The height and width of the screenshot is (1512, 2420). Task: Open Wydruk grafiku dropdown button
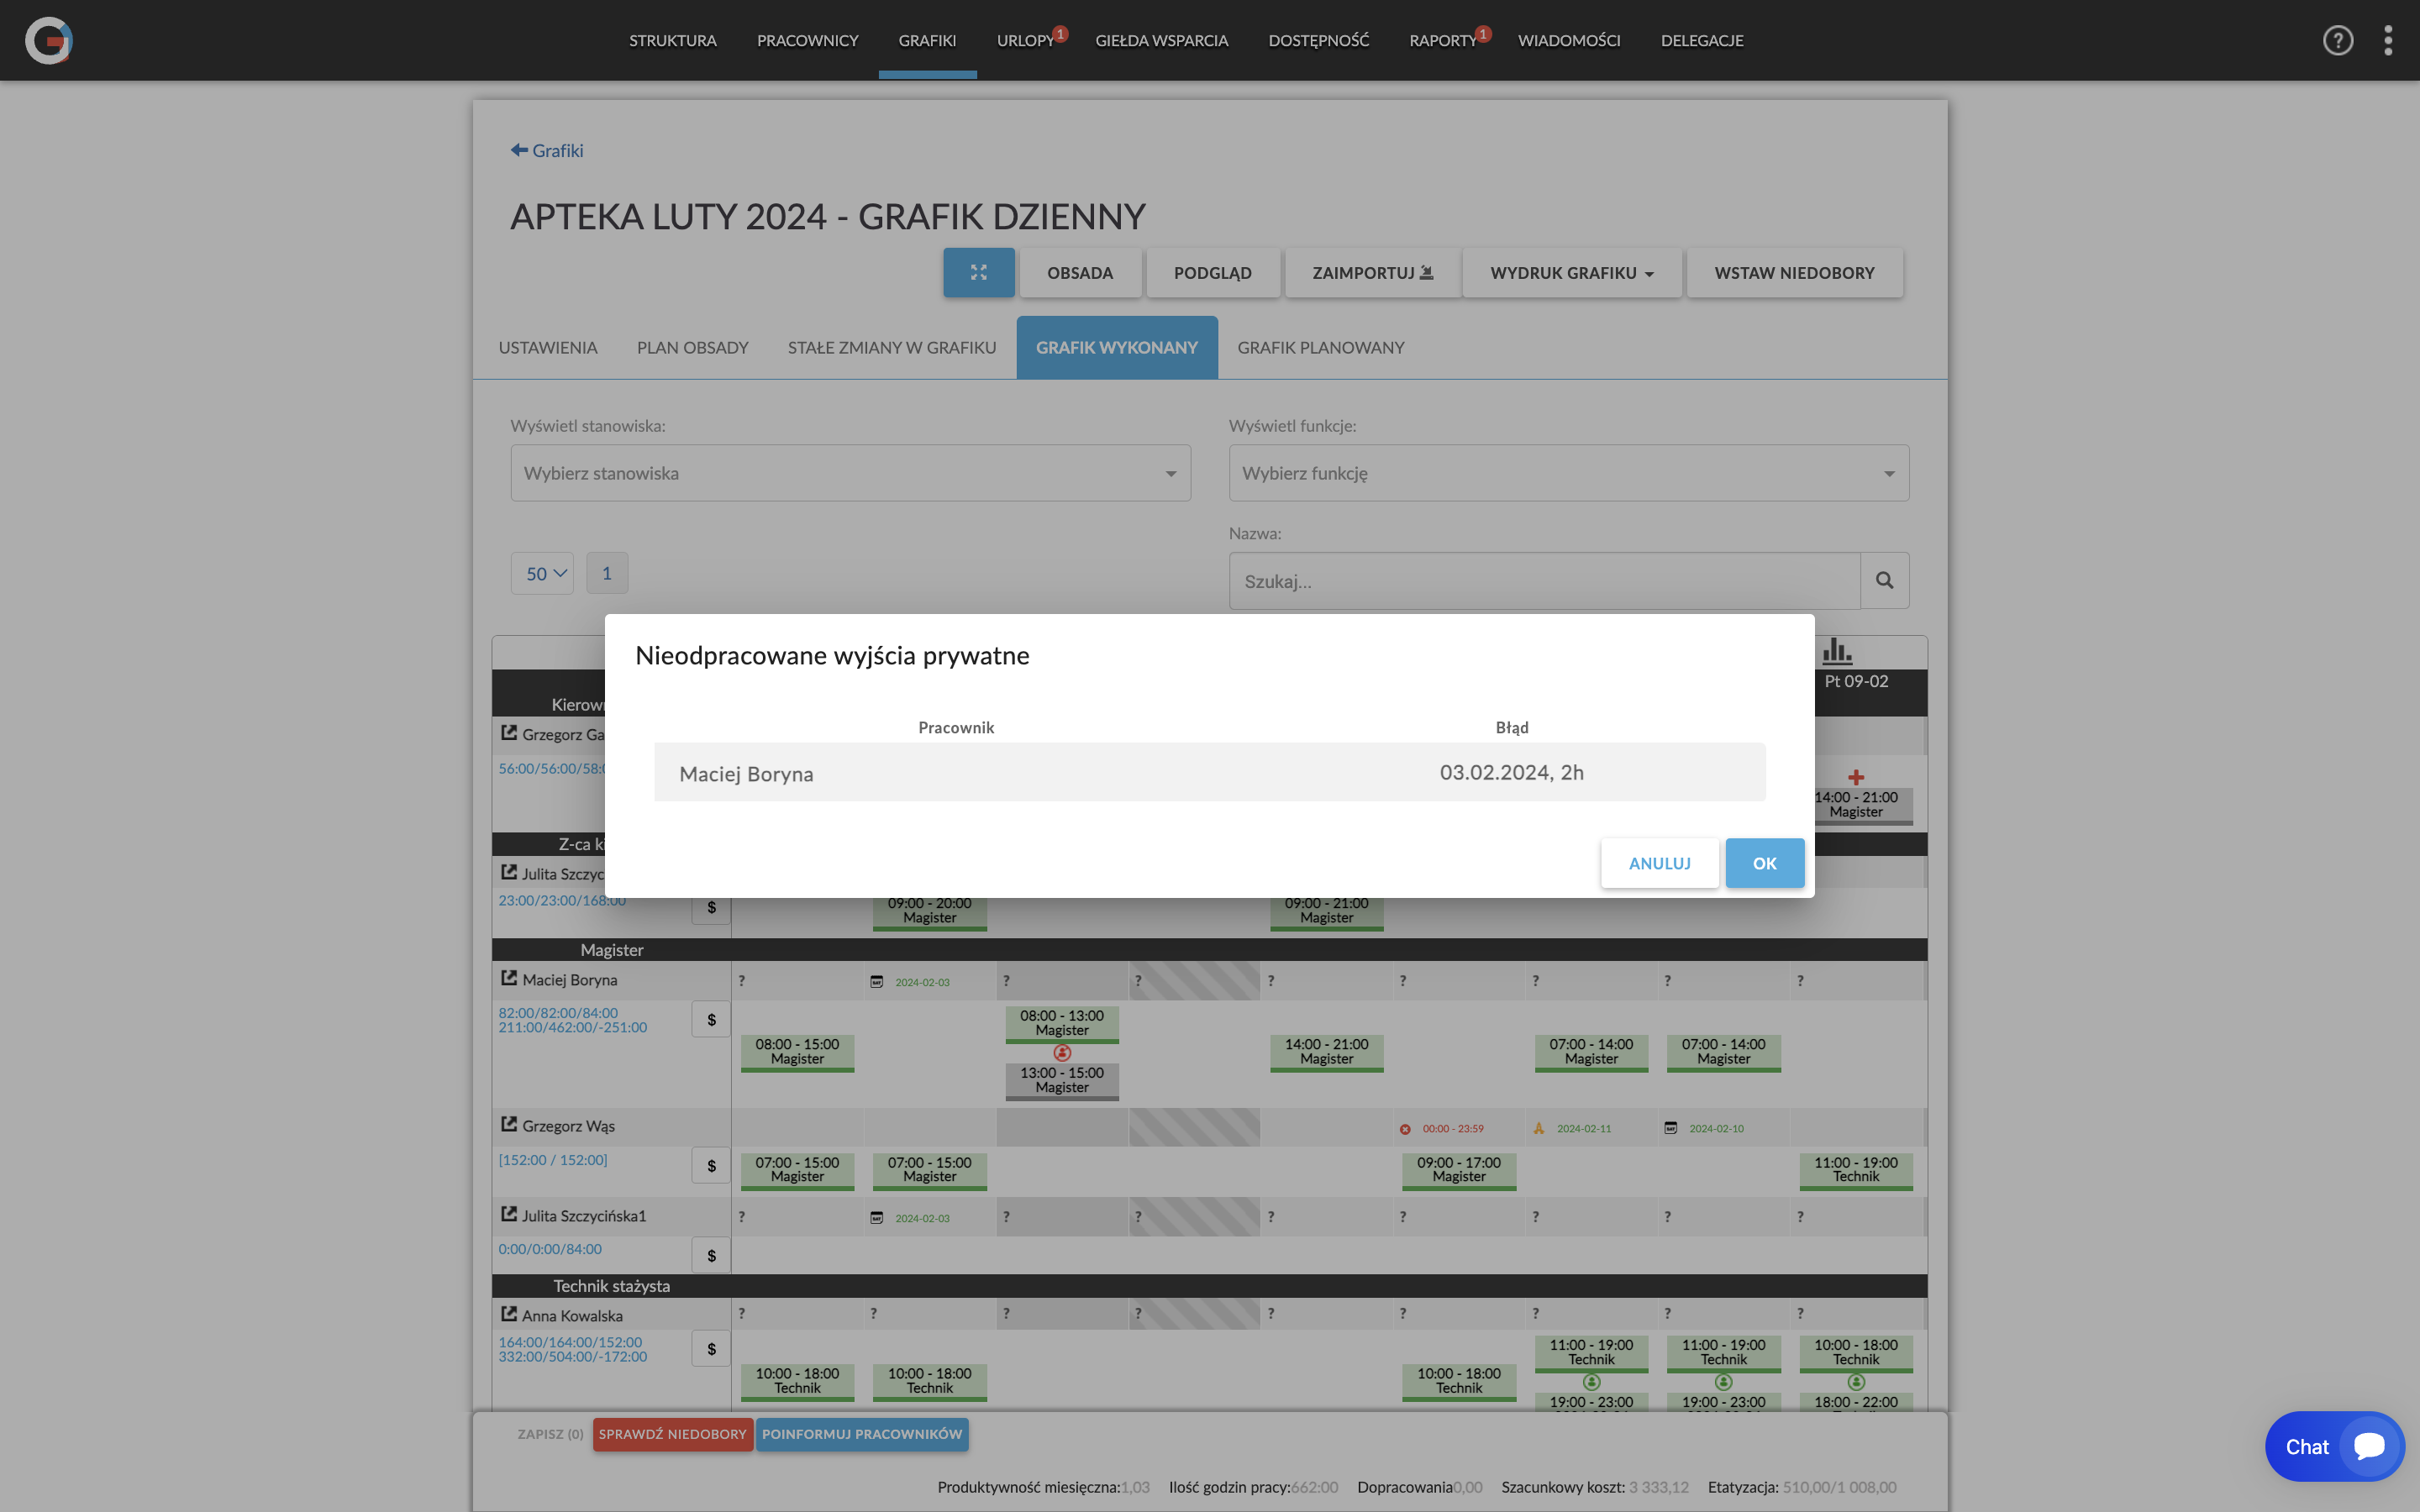[1571, 273]
